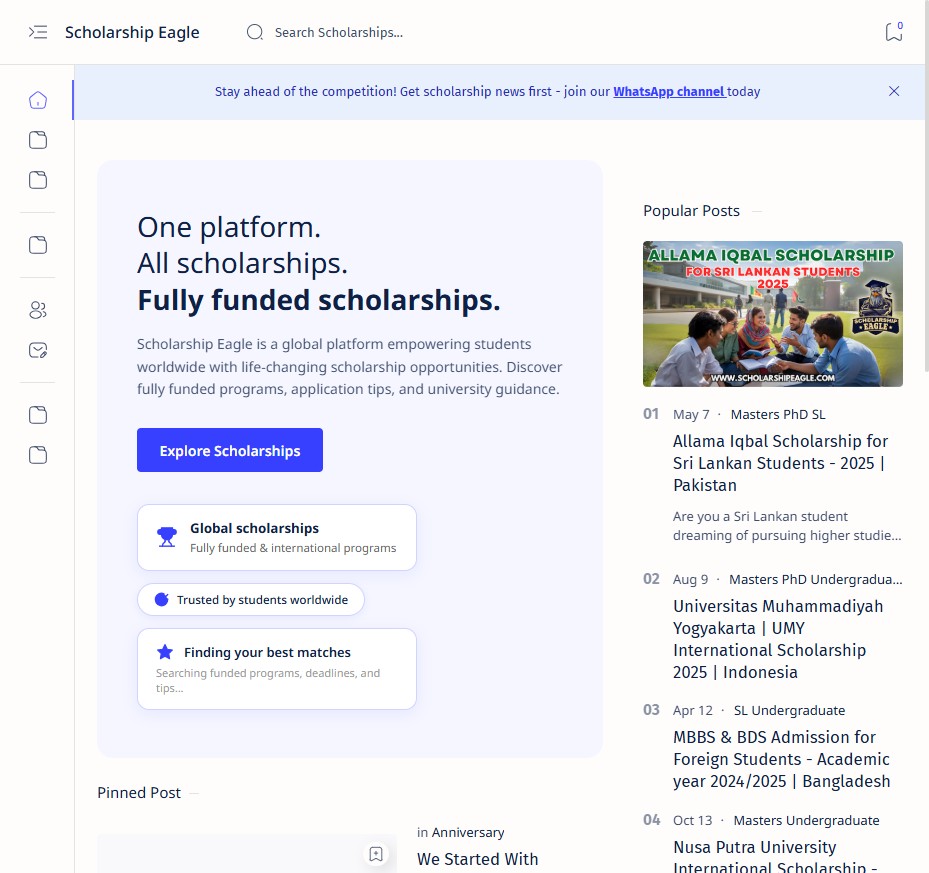The width and height of the screenshot is (929, 873).
Task: Open the WhatsApp channel link in the banner
Action: [667, 91]
